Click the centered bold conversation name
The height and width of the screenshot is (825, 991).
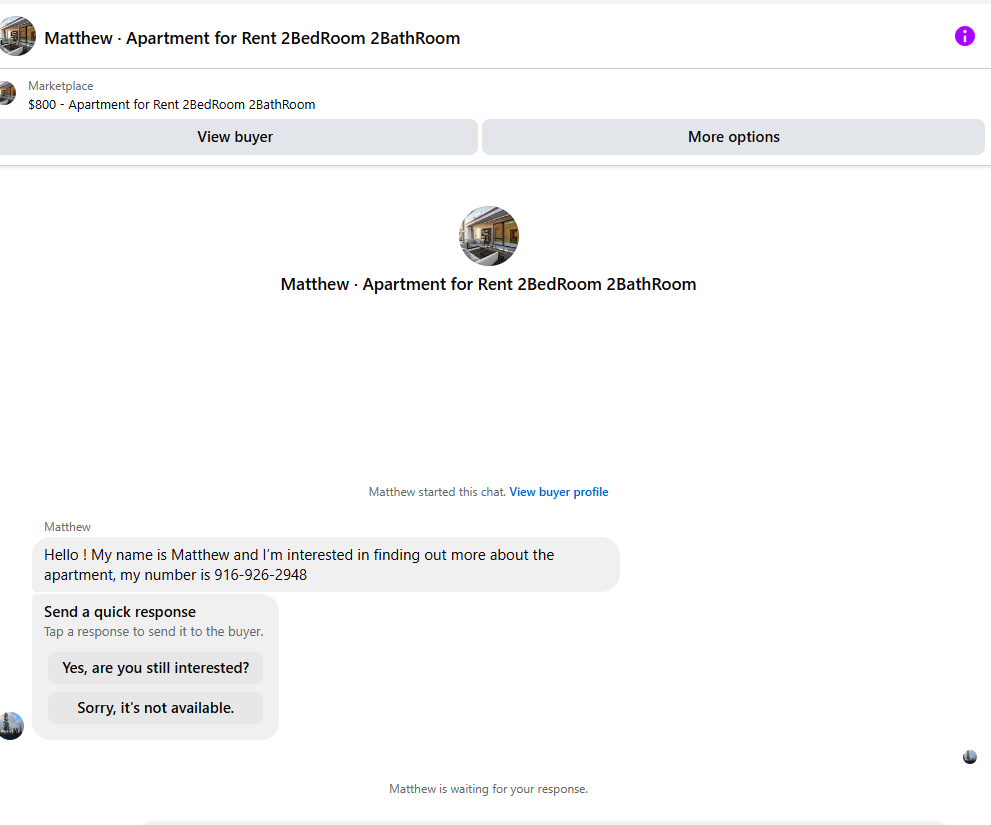tap(488, 284)
